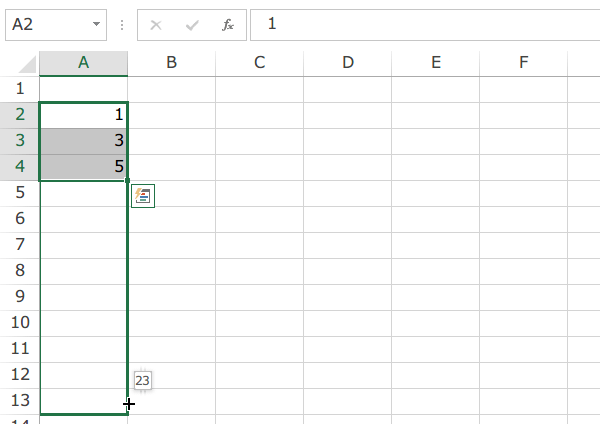600x424 pixels.
Task: Select row 5 header
Action: (x=20, y=193)
